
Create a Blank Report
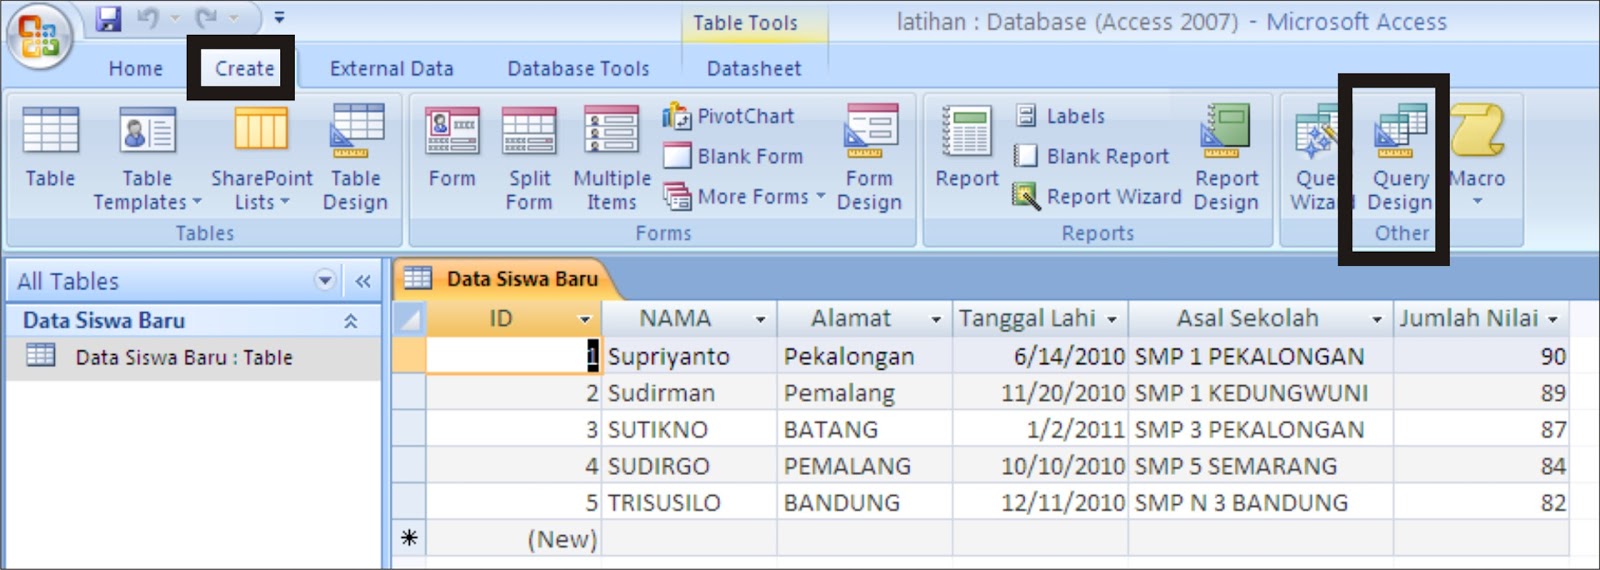pos(1091,156)
